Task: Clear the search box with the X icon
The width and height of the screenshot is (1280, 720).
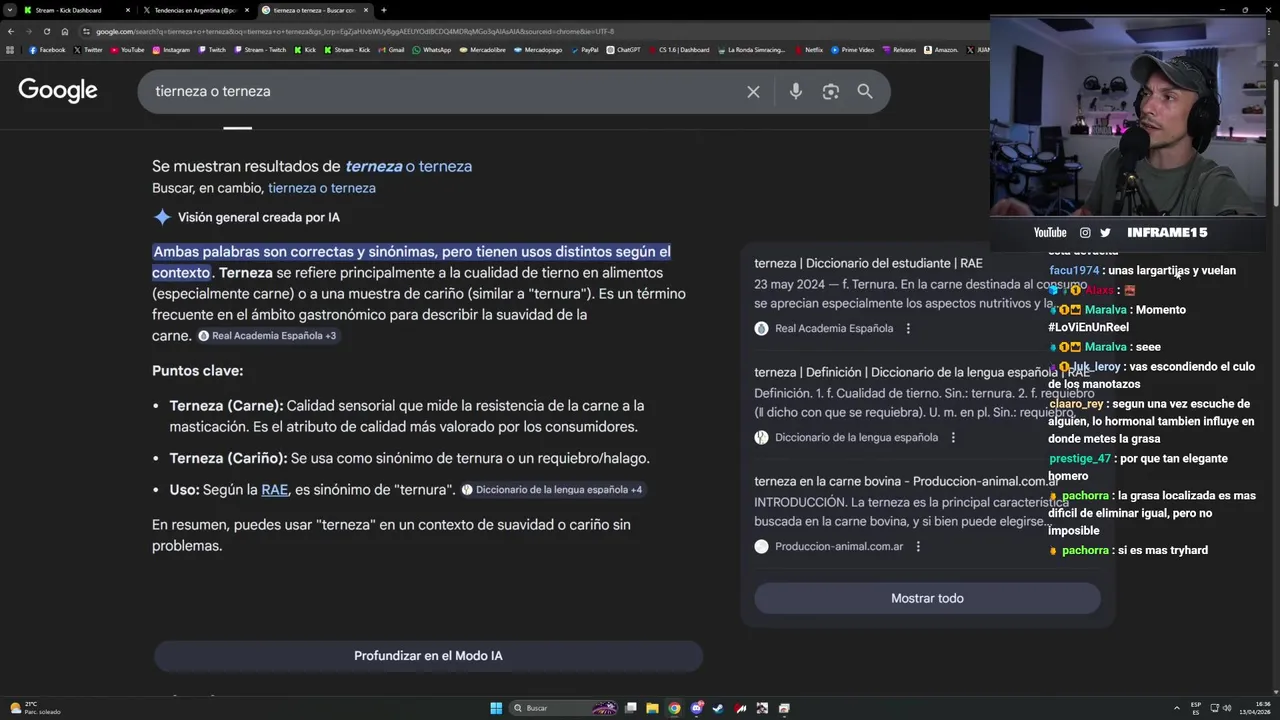Action: click(x=753, y=91)
